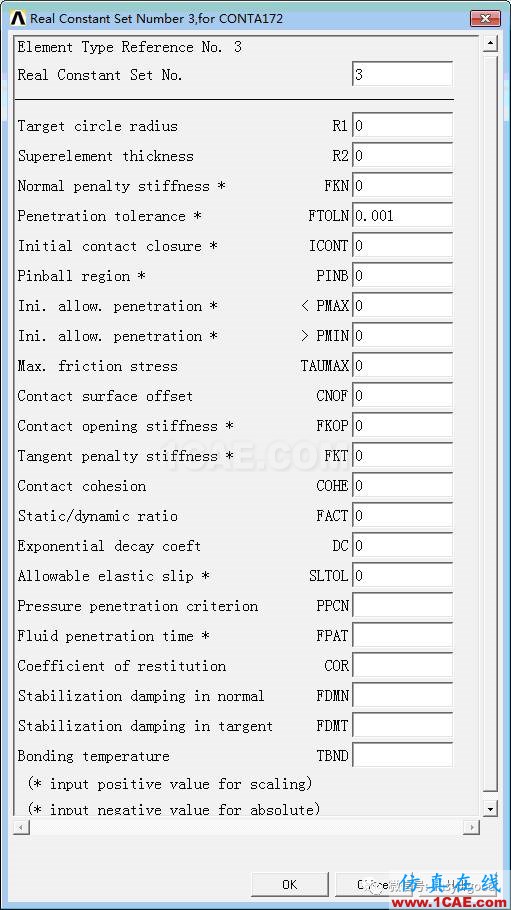Click the Cancel button
This screenshot has width=511, height=910.
click(373, 884)
